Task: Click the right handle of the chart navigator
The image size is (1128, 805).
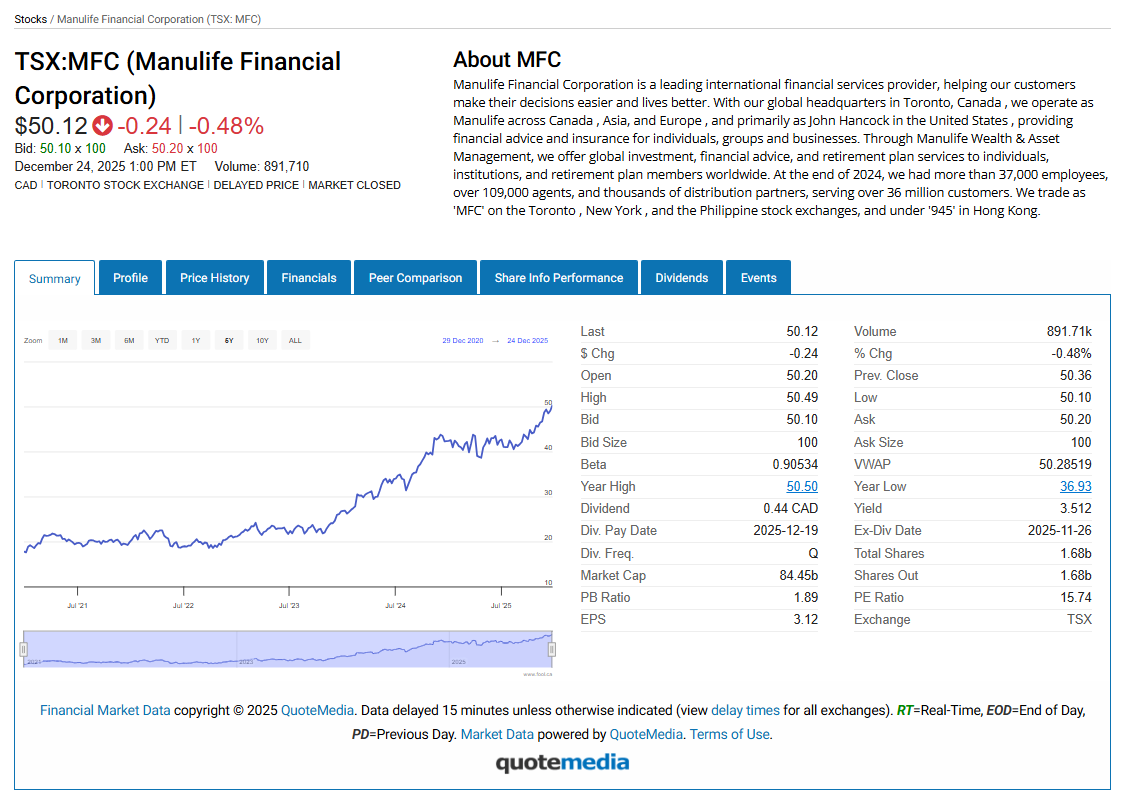Action: 551,649
